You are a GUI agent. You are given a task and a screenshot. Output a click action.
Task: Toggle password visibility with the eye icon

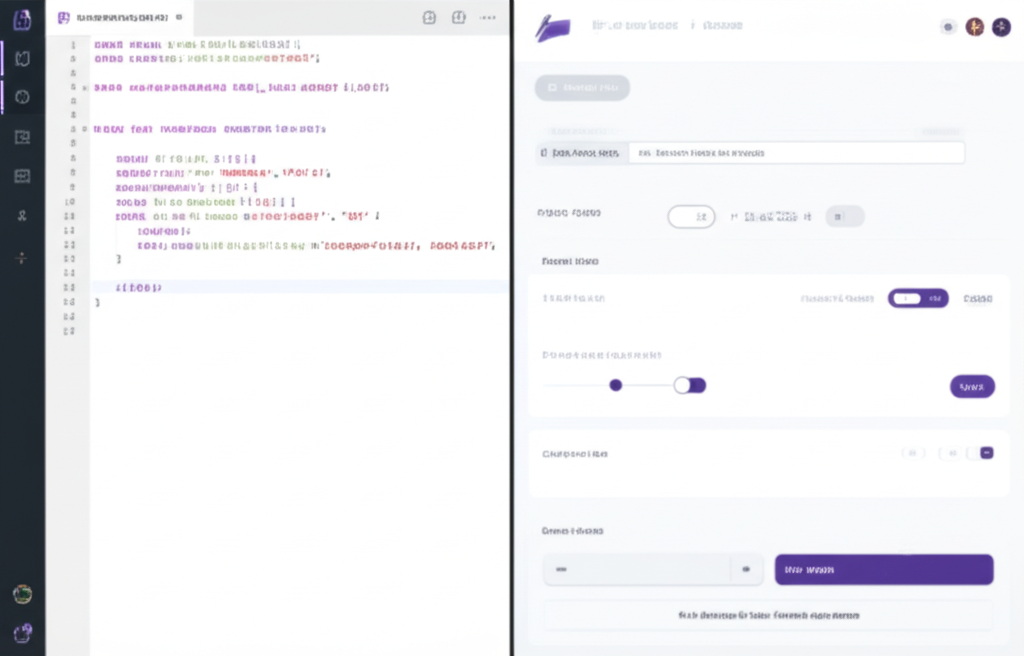746,569
